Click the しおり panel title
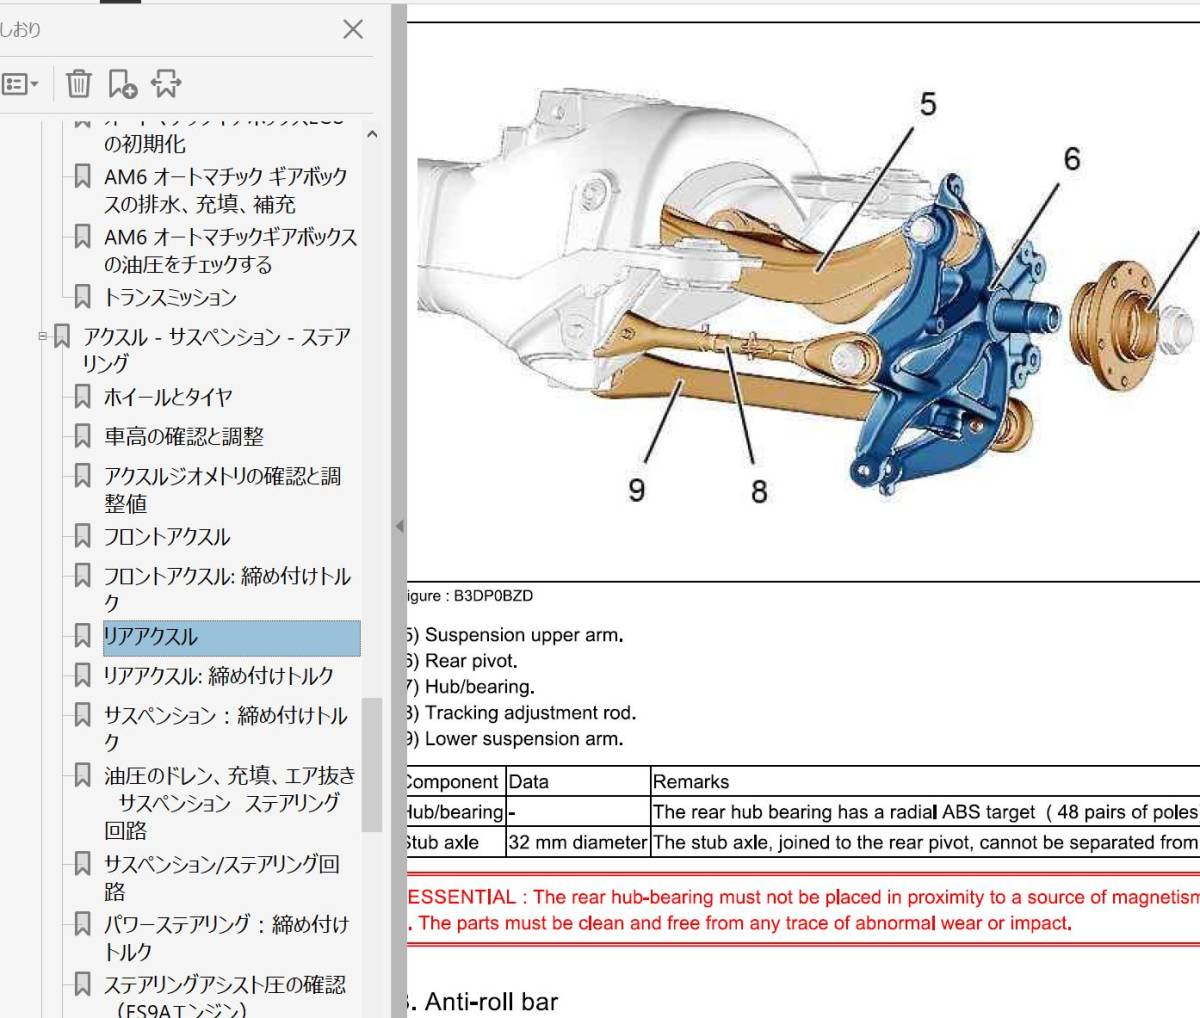Viewport: 1200px width, 1018px height. 21,30
